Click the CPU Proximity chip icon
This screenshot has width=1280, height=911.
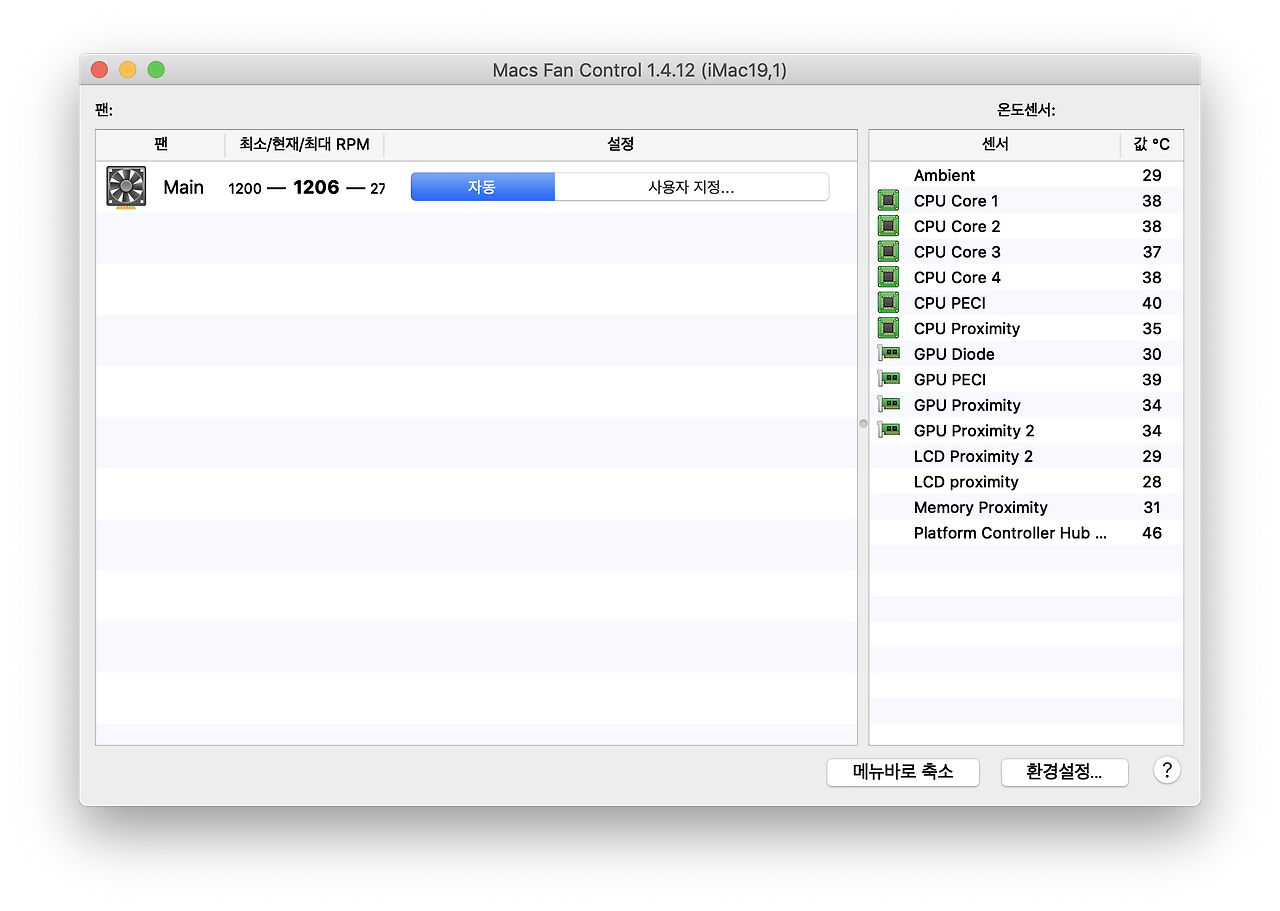tap(888, 328)
